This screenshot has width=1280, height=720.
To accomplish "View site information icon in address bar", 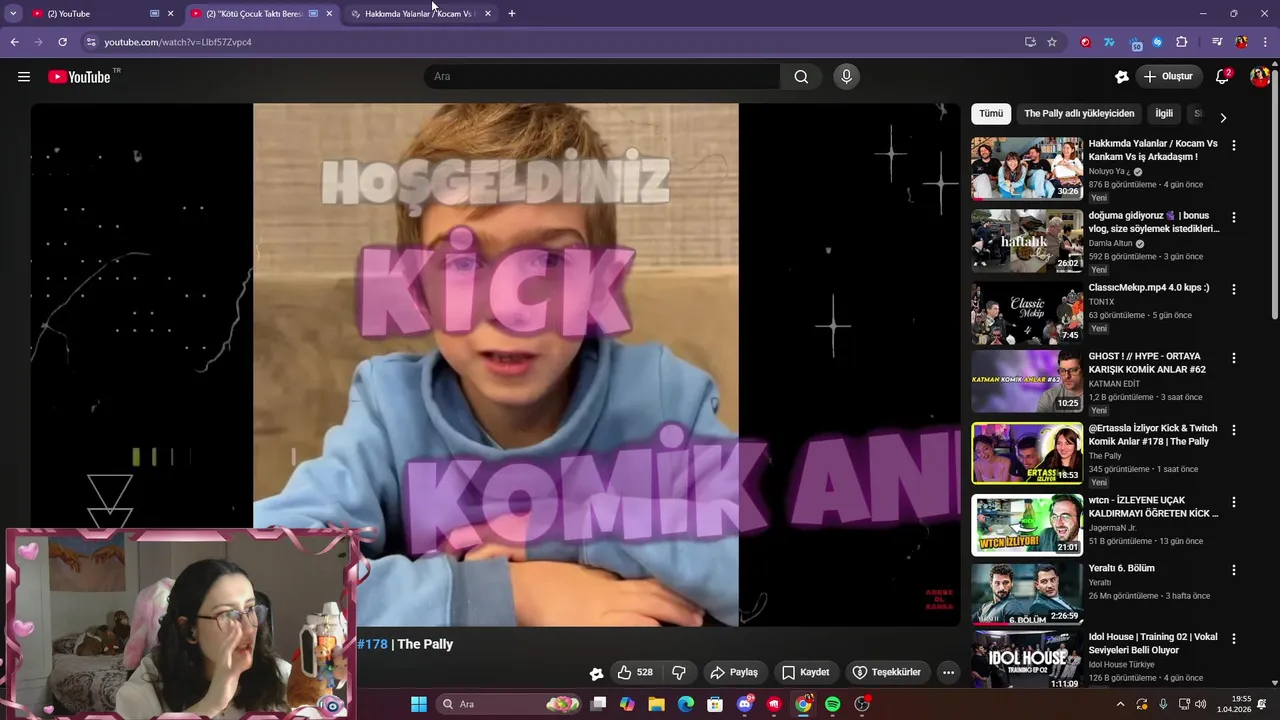I will [91, 42].
